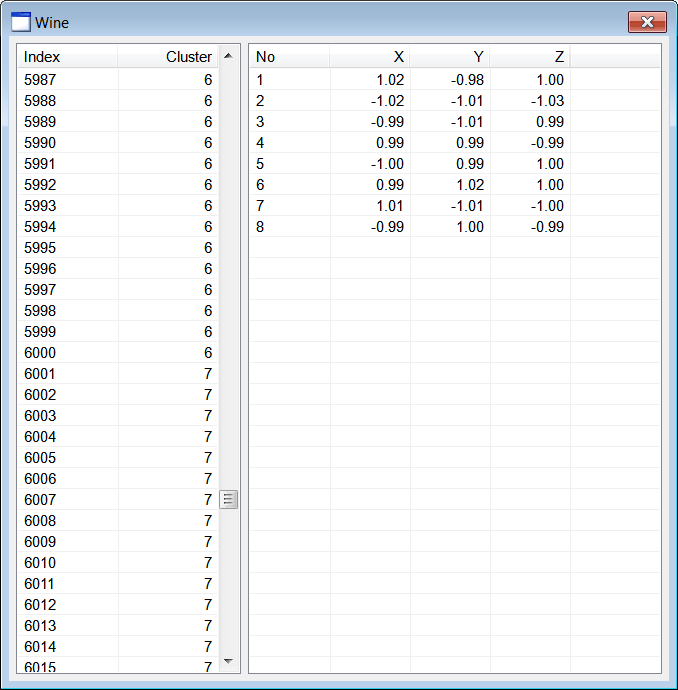The height and width of the screenshot is (690, 678).
Task: Select row No 5 in right table
Action: 455,164
